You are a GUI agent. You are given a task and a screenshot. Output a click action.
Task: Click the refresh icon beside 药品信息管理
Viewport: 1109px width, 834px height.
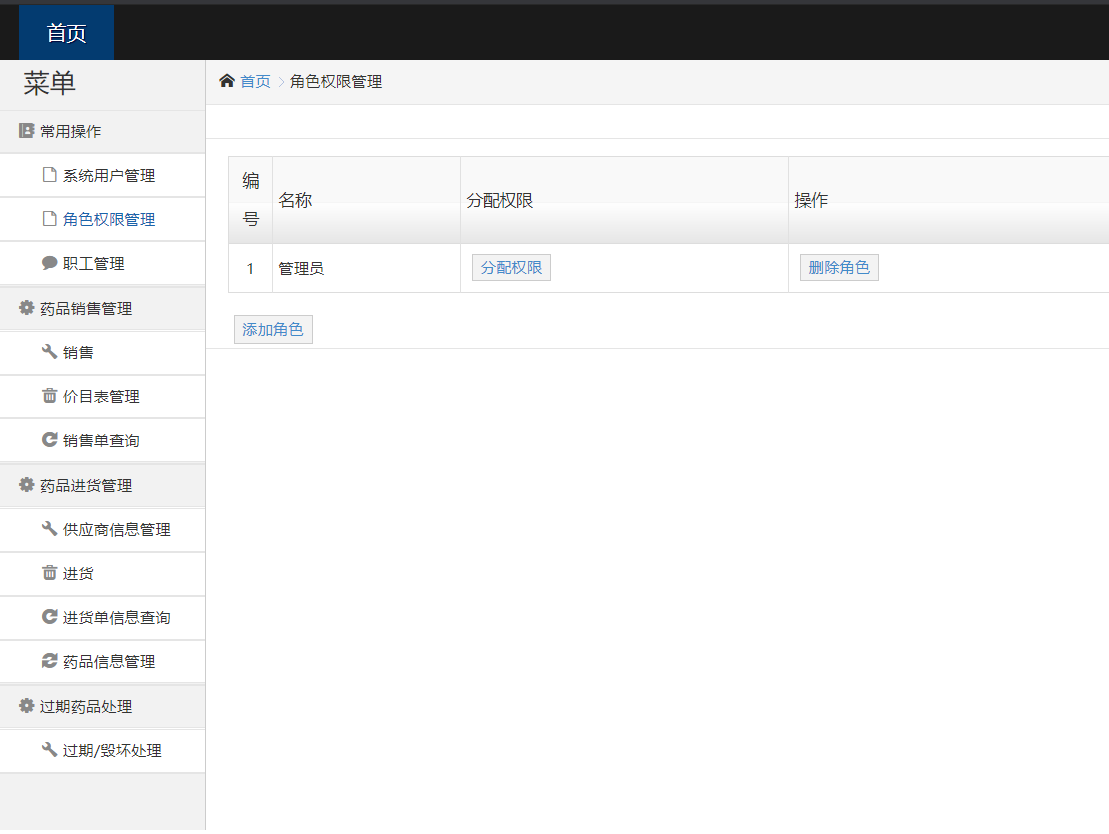(x=49, y=661)
